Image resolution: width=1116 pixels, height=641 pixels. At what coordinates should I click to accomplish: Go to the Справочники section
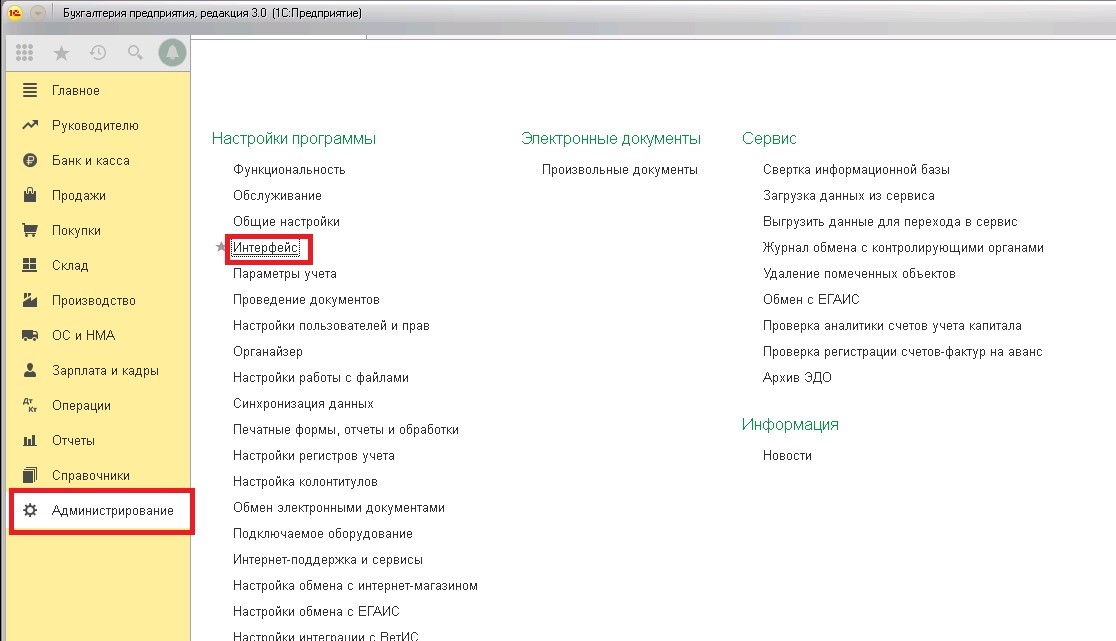click(90, 476)
